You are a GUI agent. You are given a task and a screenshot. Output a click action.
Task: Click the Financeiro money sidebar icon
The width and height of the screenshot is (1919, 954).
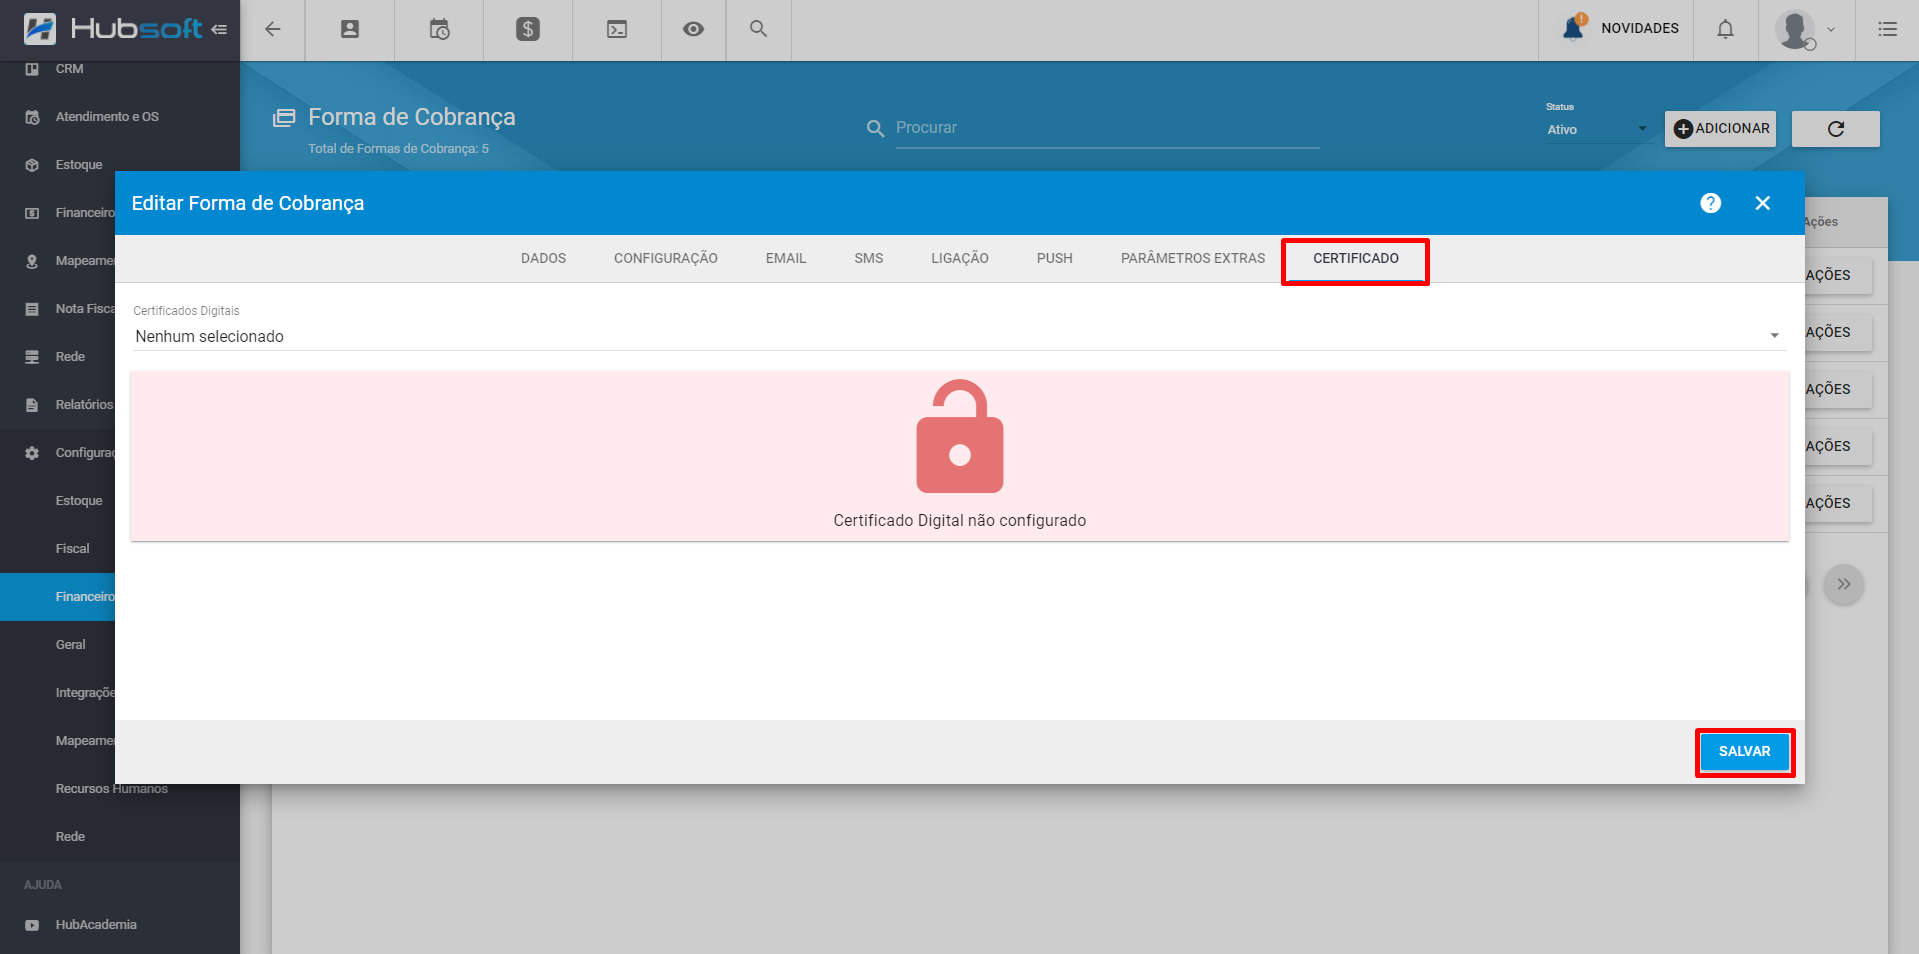32,213
